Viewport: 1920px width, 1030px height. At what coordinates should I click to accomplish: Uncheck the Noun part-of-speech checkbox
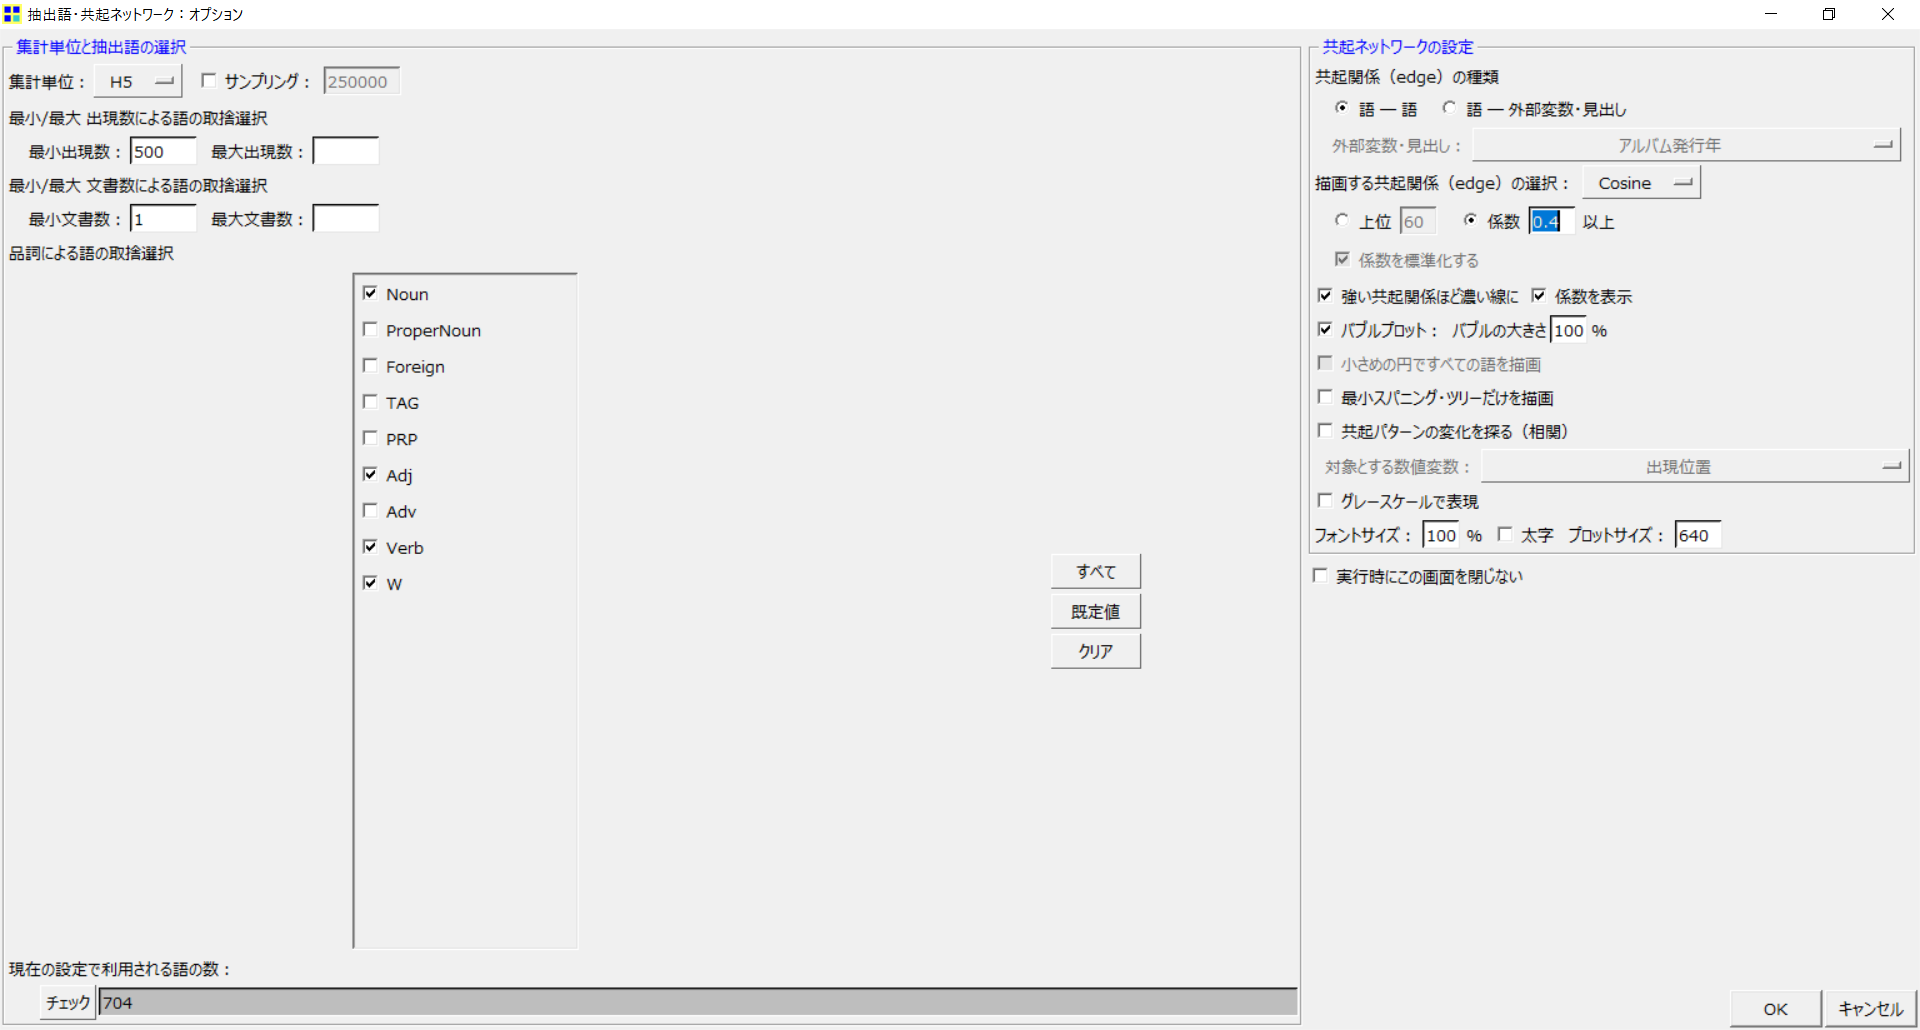coord(371,292)
